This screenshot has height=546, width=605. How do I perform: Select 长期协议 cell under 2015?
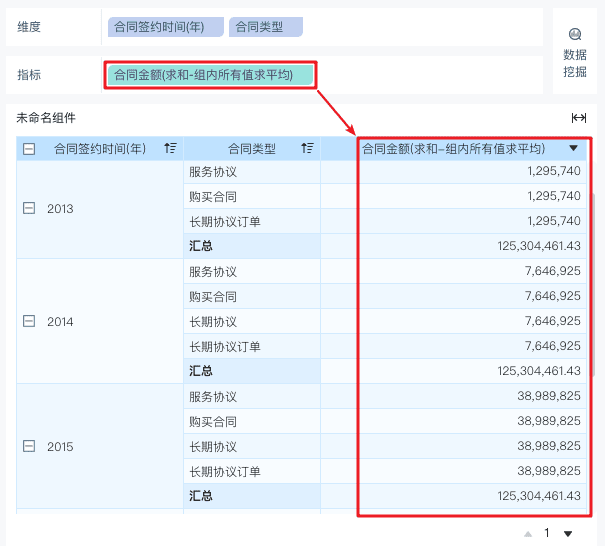click(x=252, y=446)
